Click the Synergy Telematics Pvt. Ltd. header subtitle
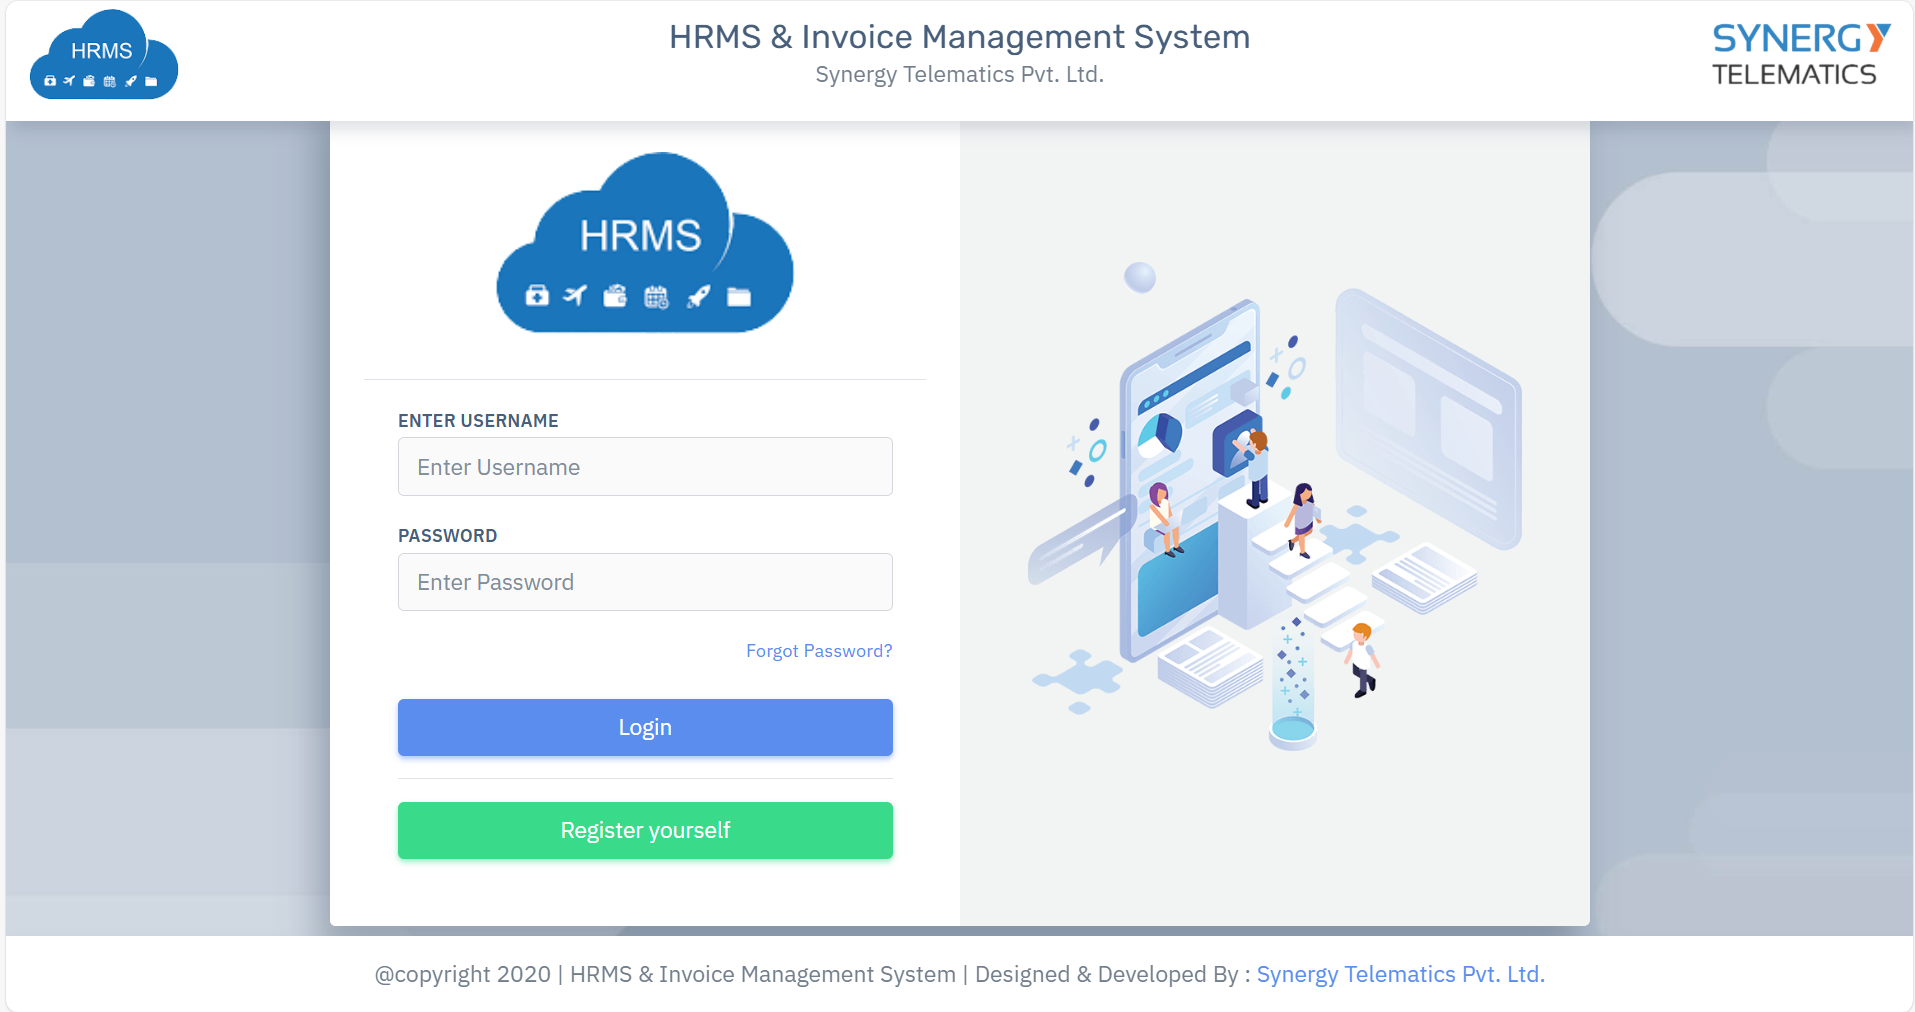The image size is (1915, 1012). click(x=959, y=75)
